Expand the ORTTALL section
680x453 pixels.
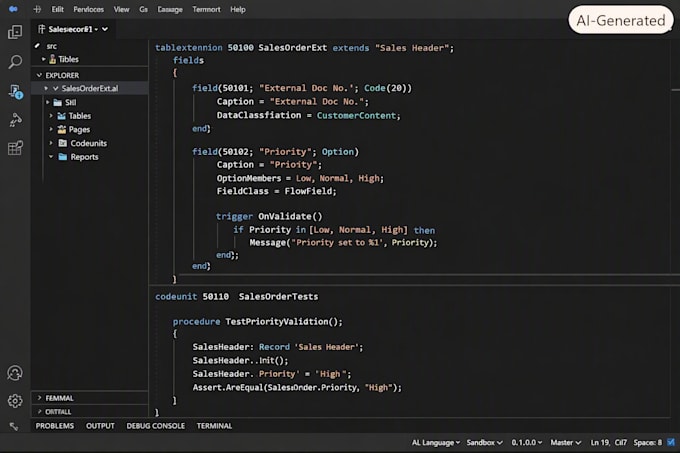pyautogui.click(x=39, y=411)
